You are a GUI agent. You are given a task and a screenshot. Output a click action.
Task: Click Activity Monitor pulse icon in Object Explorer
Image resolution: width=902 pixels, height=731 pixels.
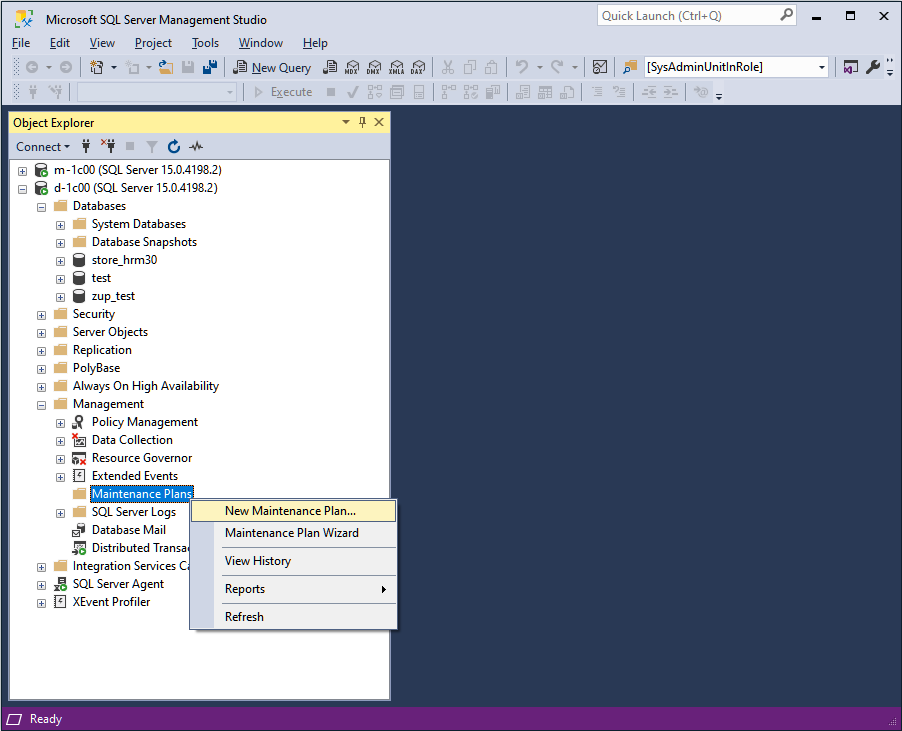[196, 146]
